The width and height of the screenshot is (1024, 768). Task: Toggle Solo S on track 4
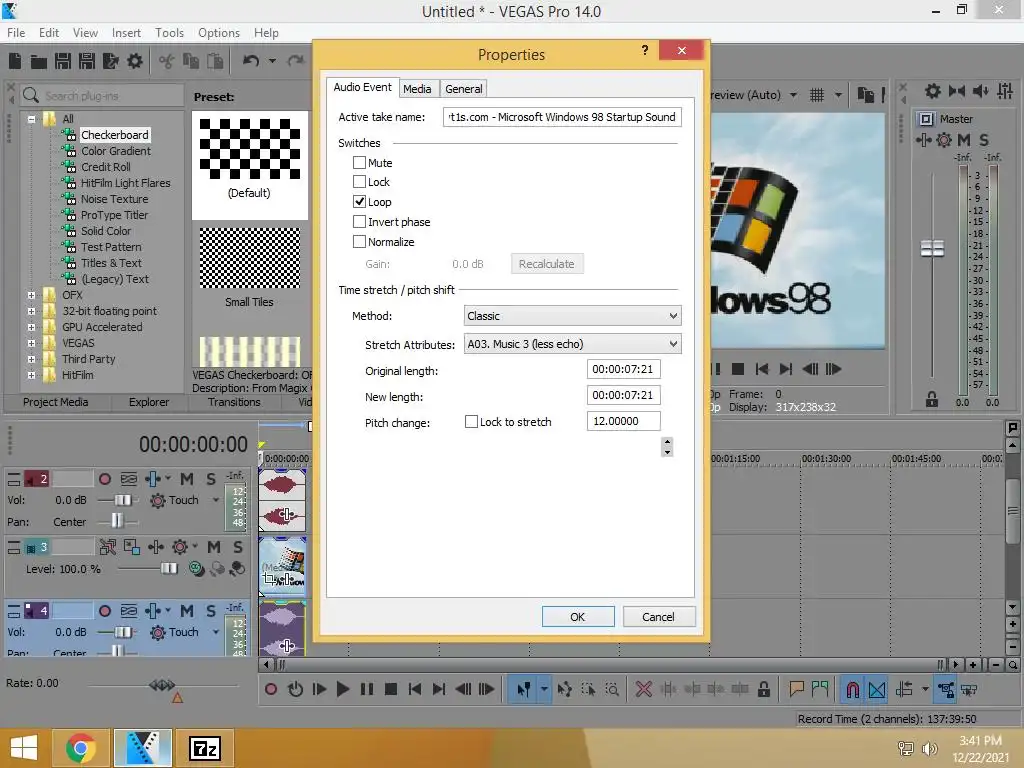point(211,611)
